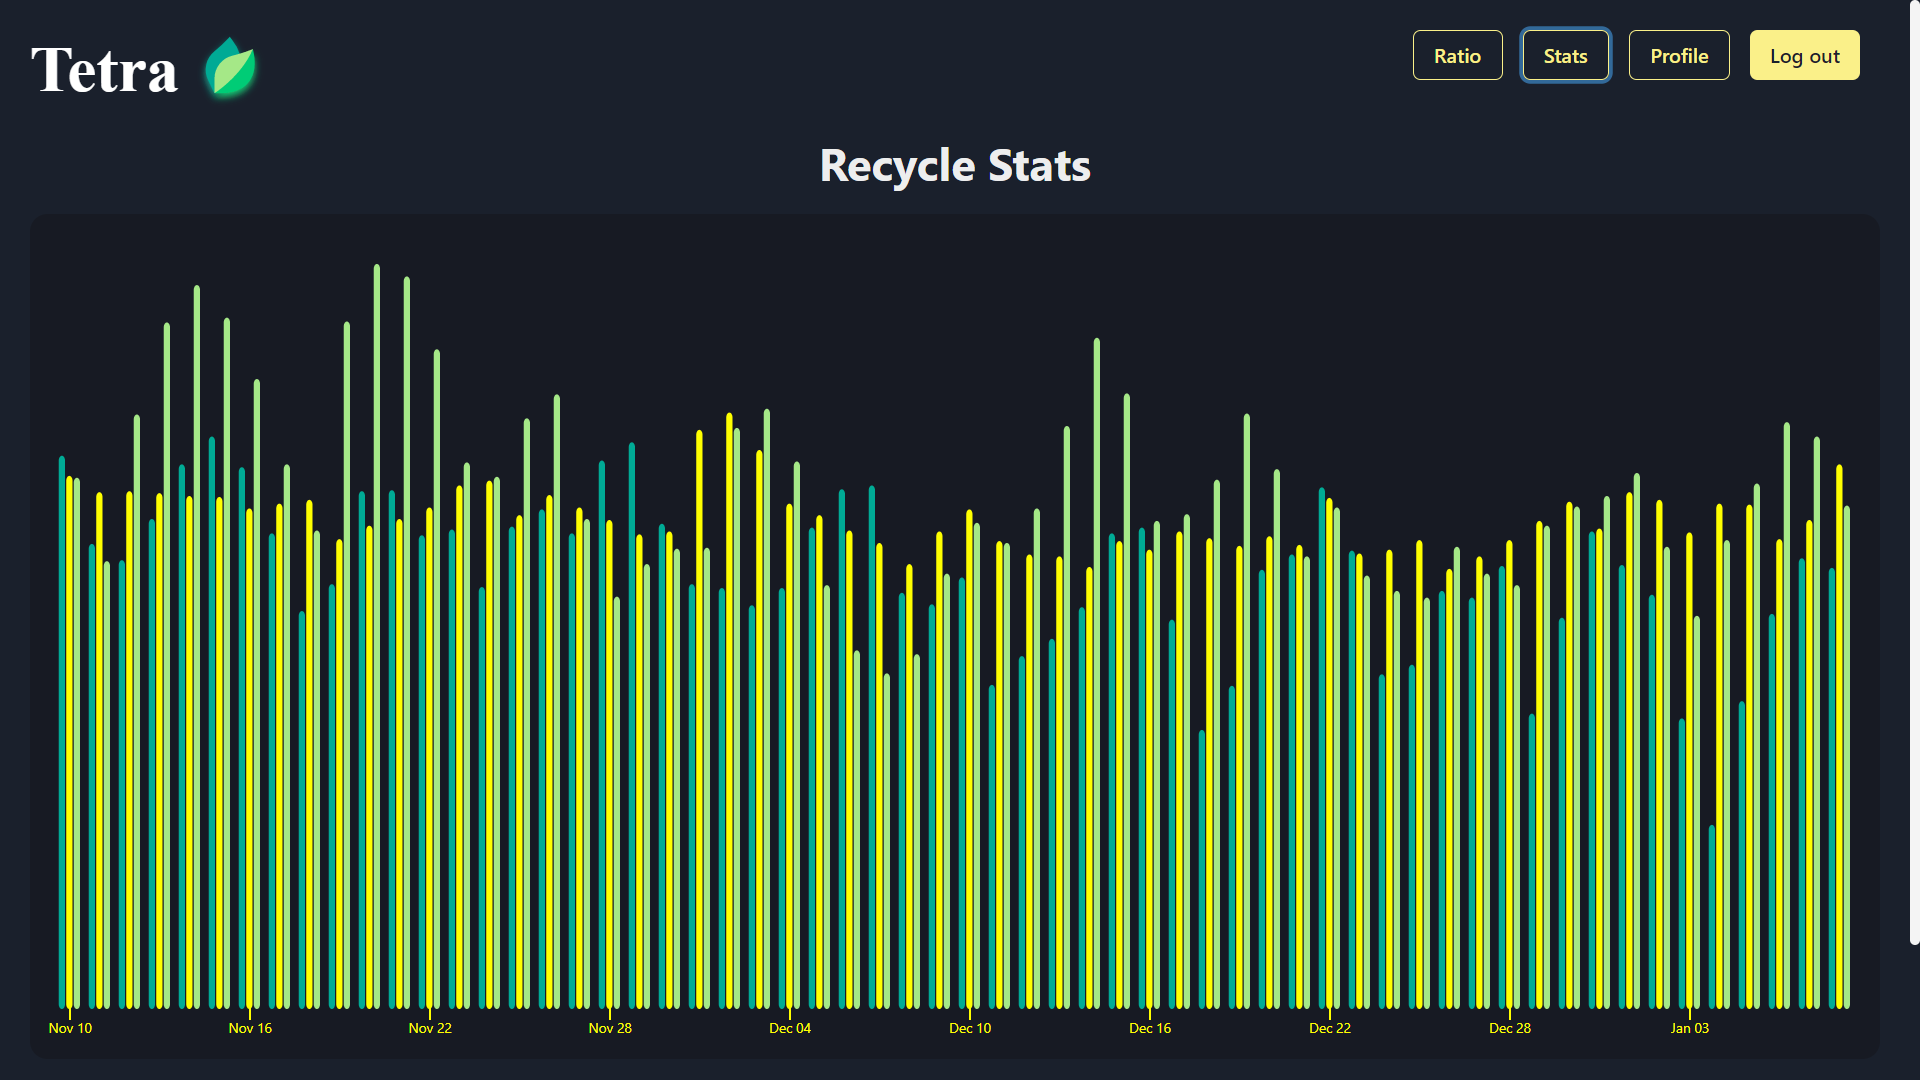This screenshot has width=1920, height=1080.
Task: Select the Nov 22 date tick
Action: (x=430, y=1028)
